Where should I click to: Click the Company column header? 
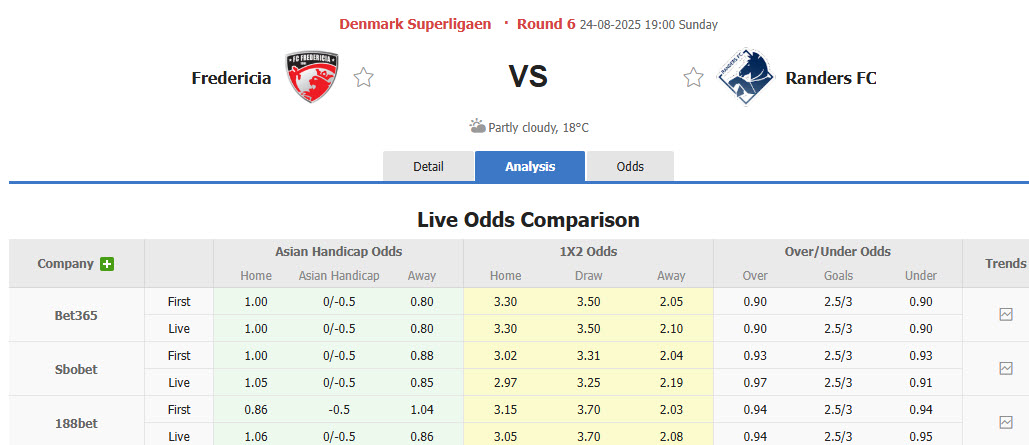(66, 264)
